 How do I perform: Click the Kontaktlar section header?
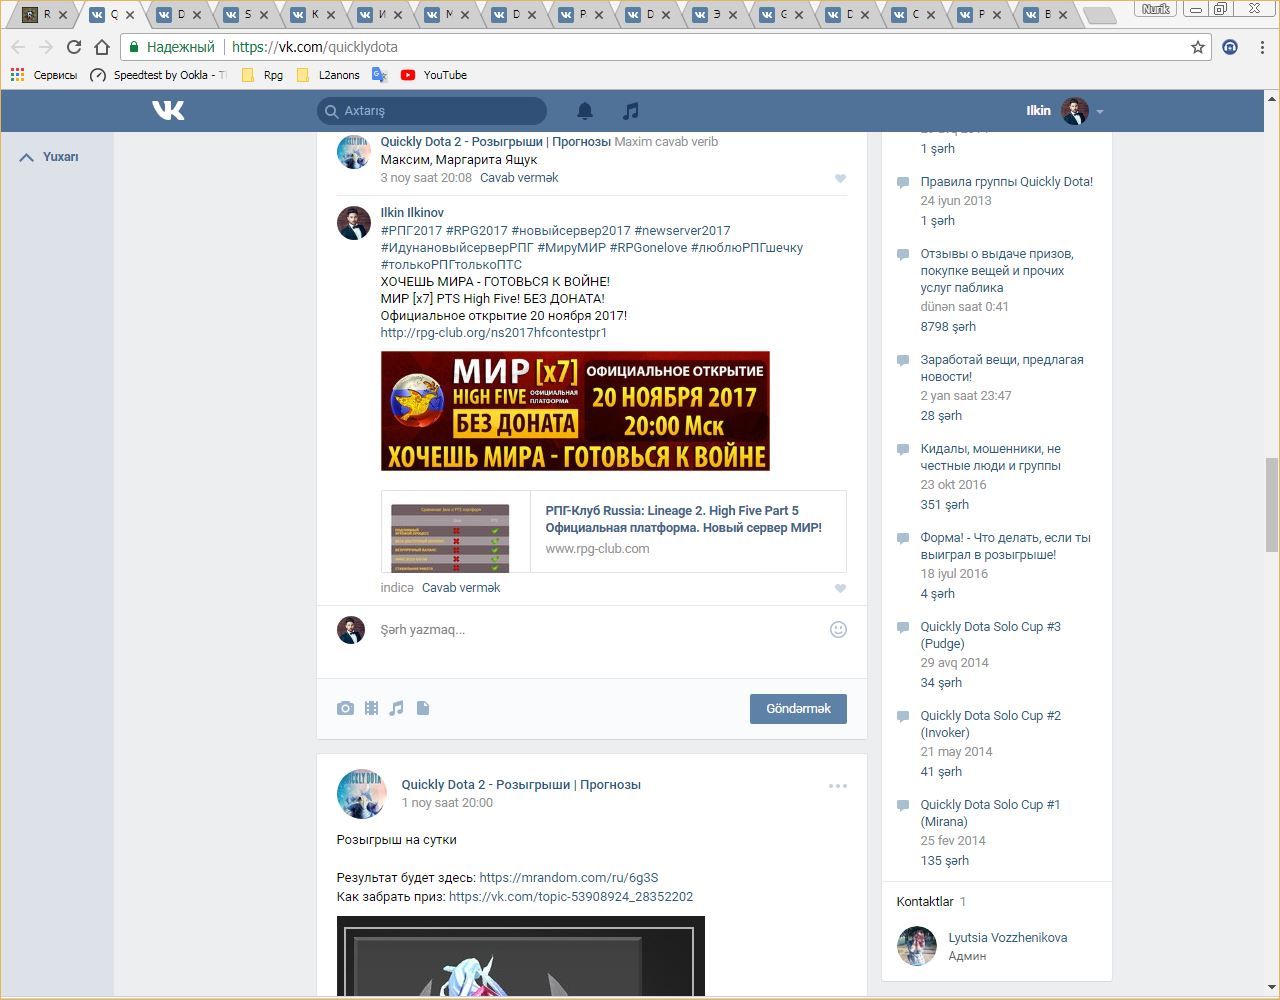coord(925,902)
